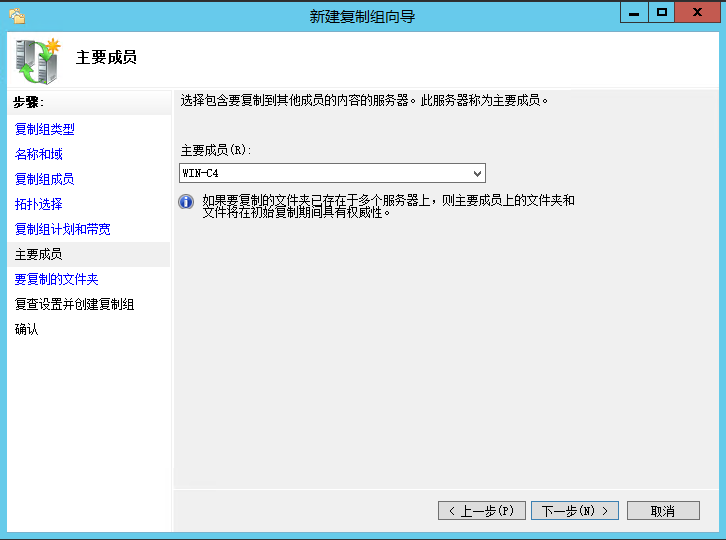
Task: Click the 取消 cancel button
Action: tap(663, 510)
